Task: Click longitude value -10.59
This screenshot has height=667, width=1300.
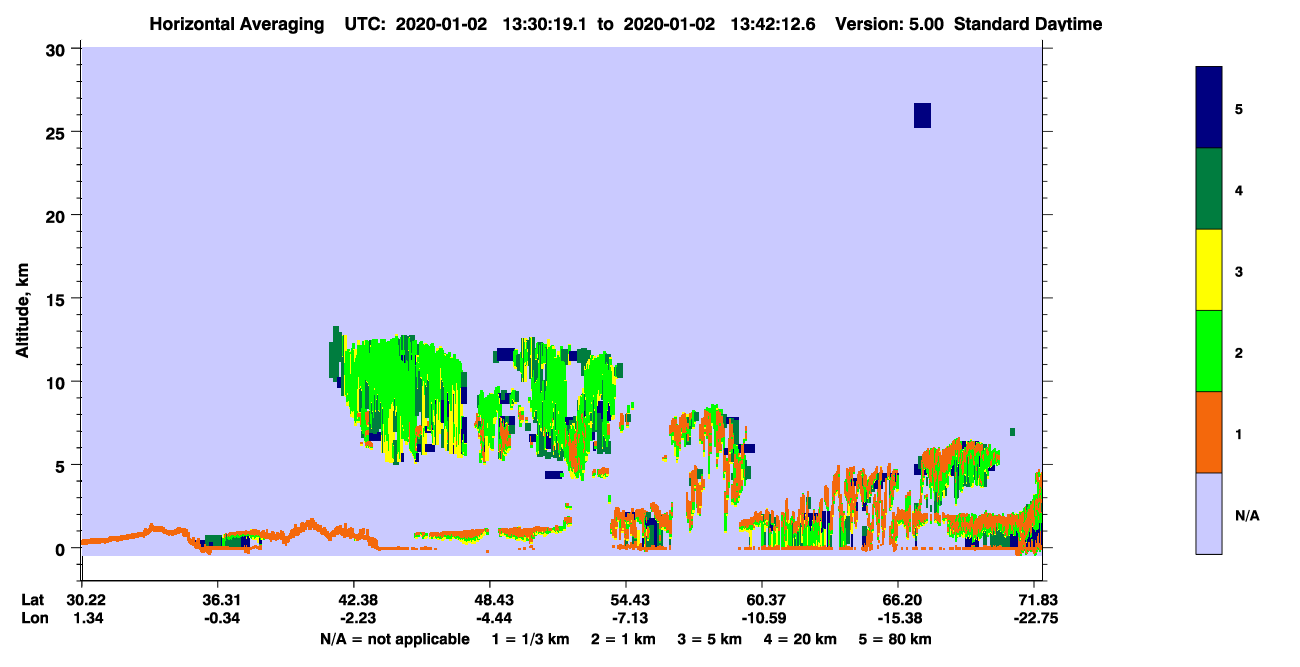Action: [762, 618]
